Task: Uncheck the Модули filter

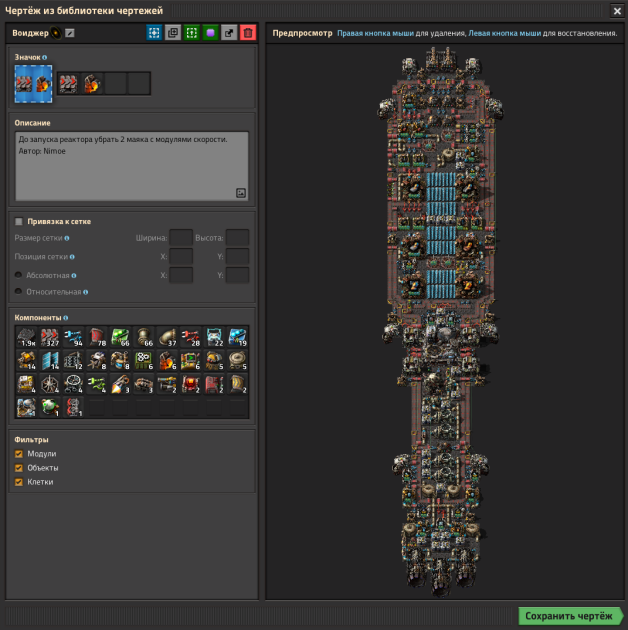Action: click(18, 454)
